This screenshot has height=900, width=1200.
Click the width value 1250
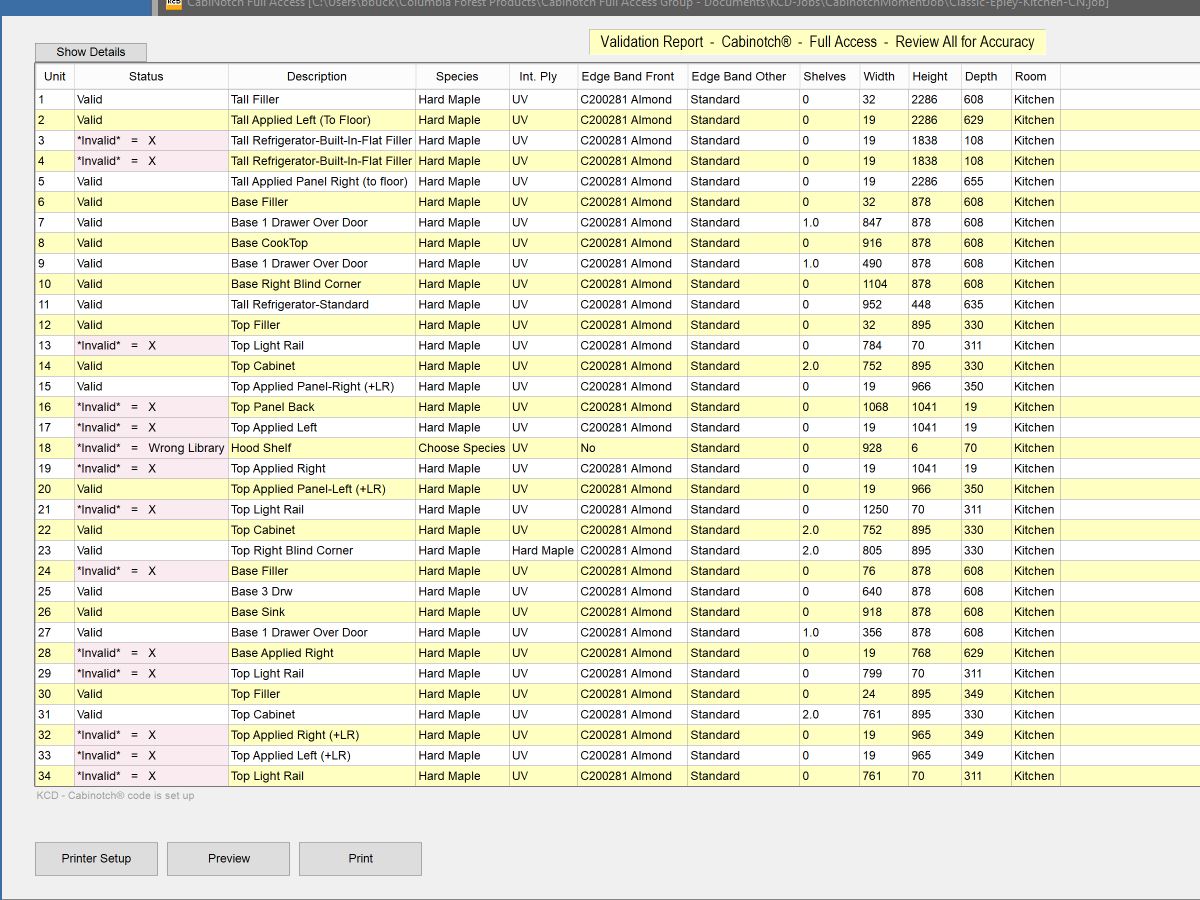(884, 510)
